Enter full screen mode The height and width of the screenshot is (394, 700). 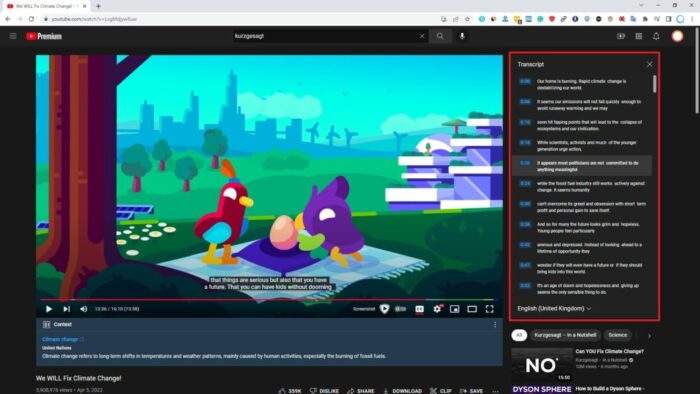490,309
